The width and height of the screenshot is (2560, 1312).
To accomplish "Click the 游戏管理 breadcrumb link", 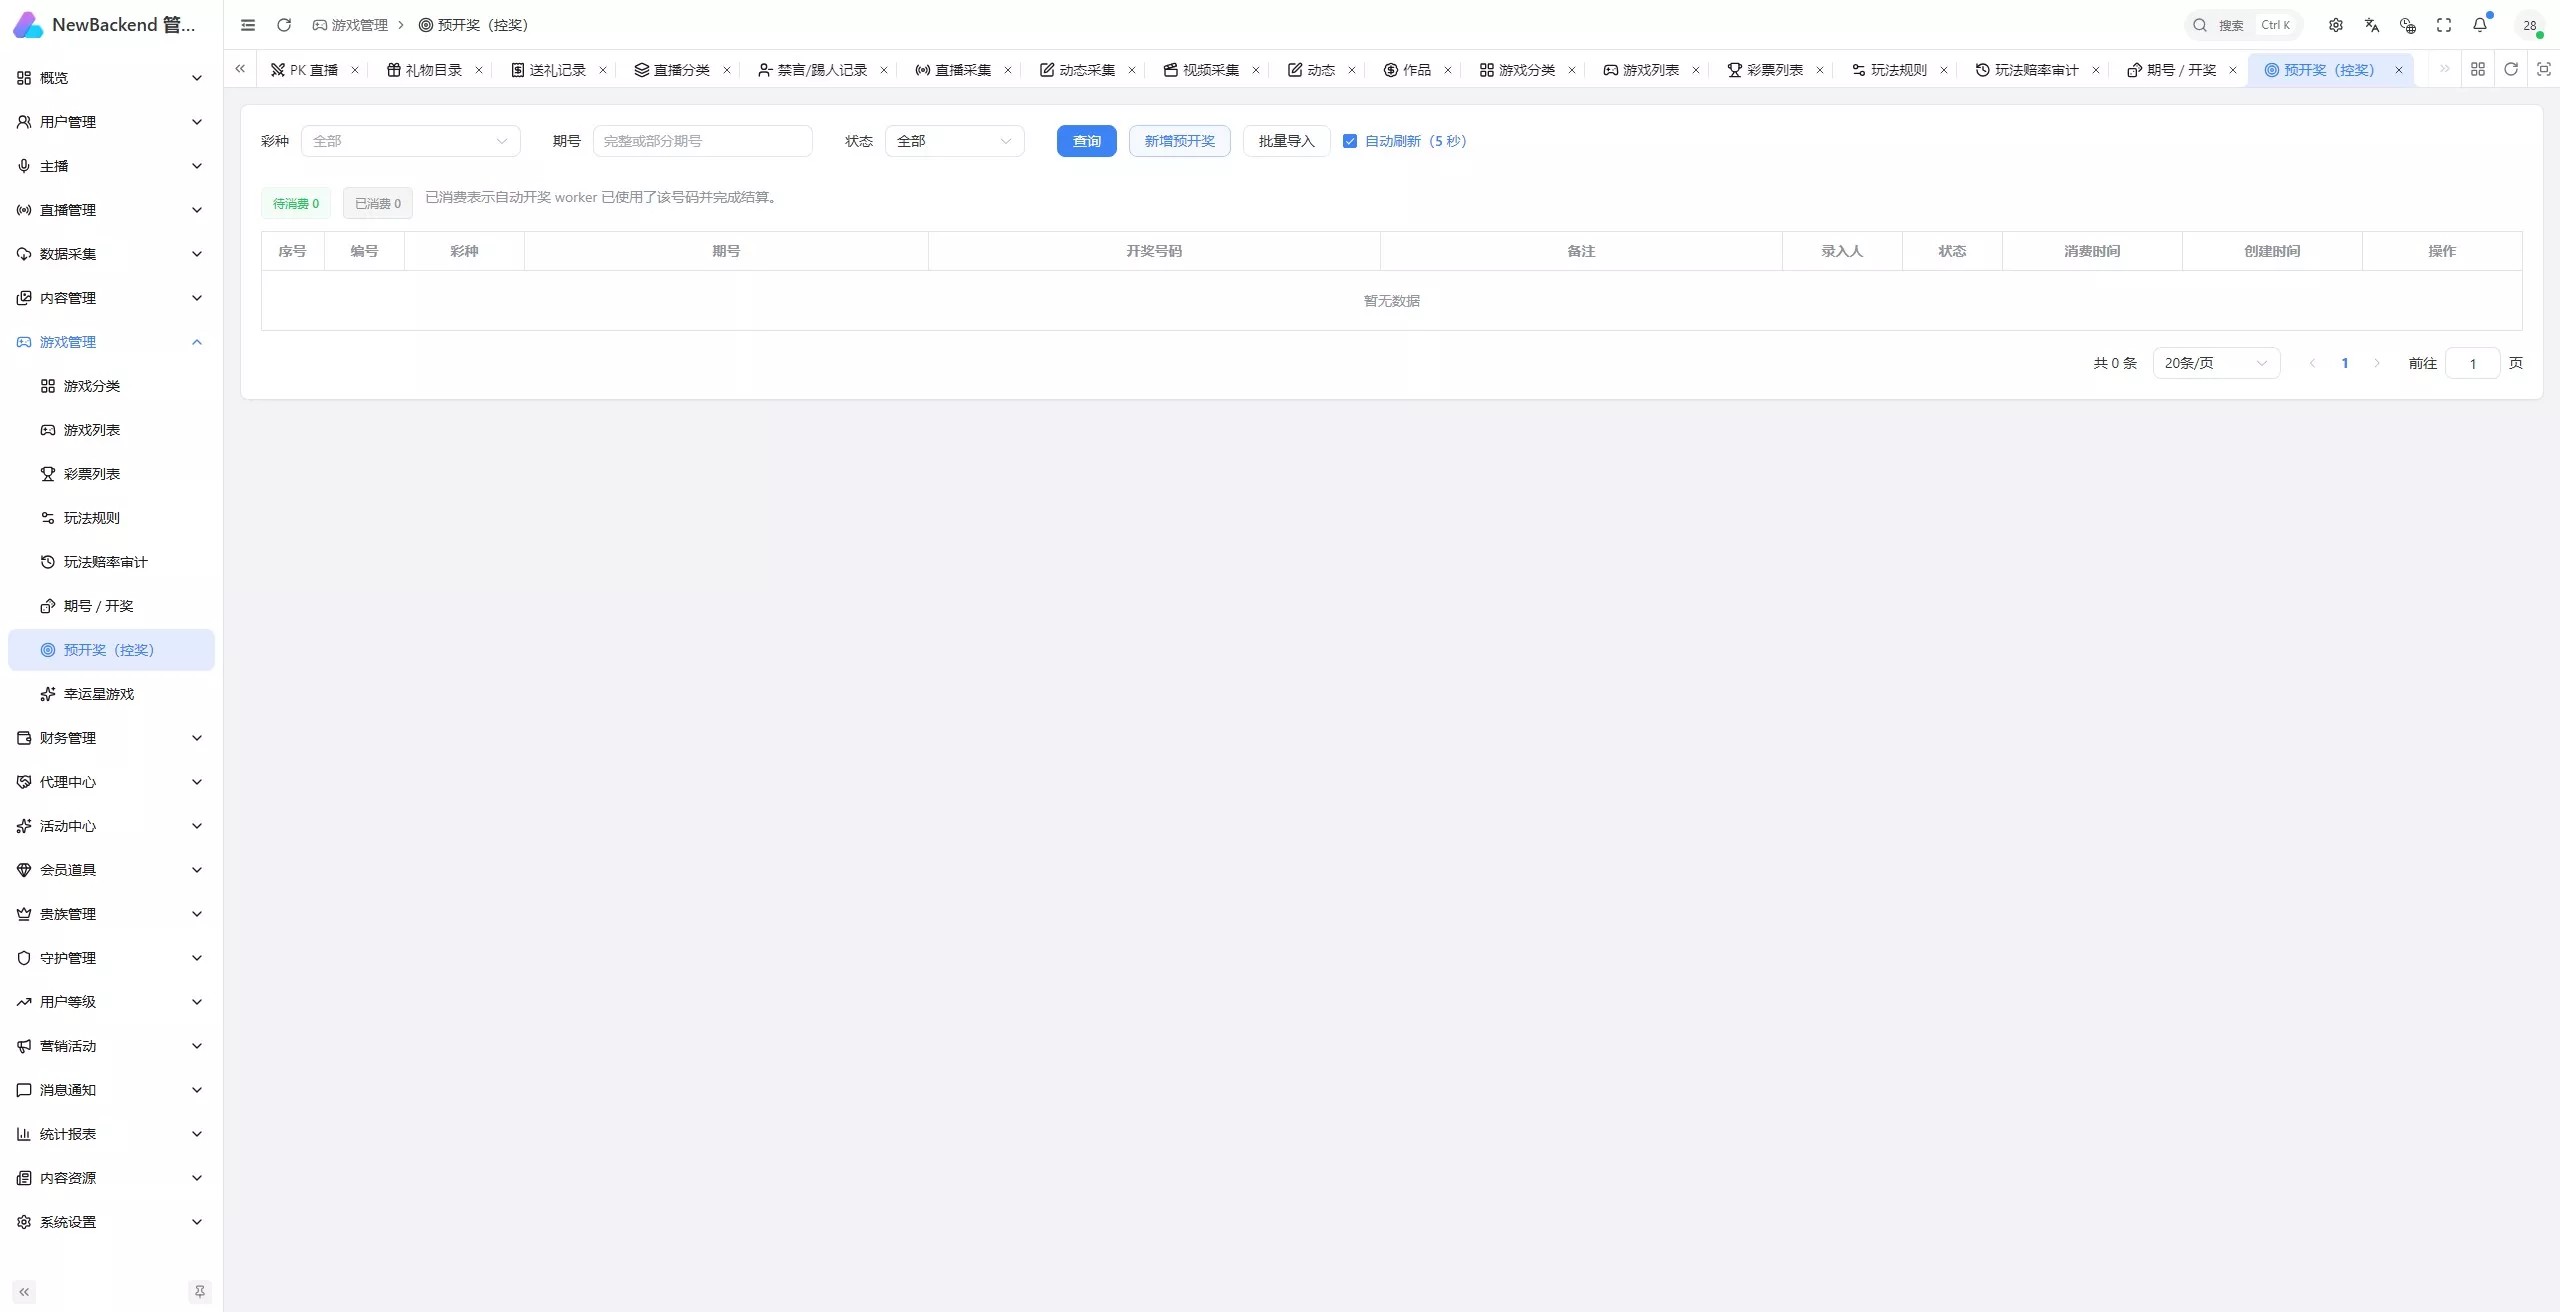I will coord(350,25).
